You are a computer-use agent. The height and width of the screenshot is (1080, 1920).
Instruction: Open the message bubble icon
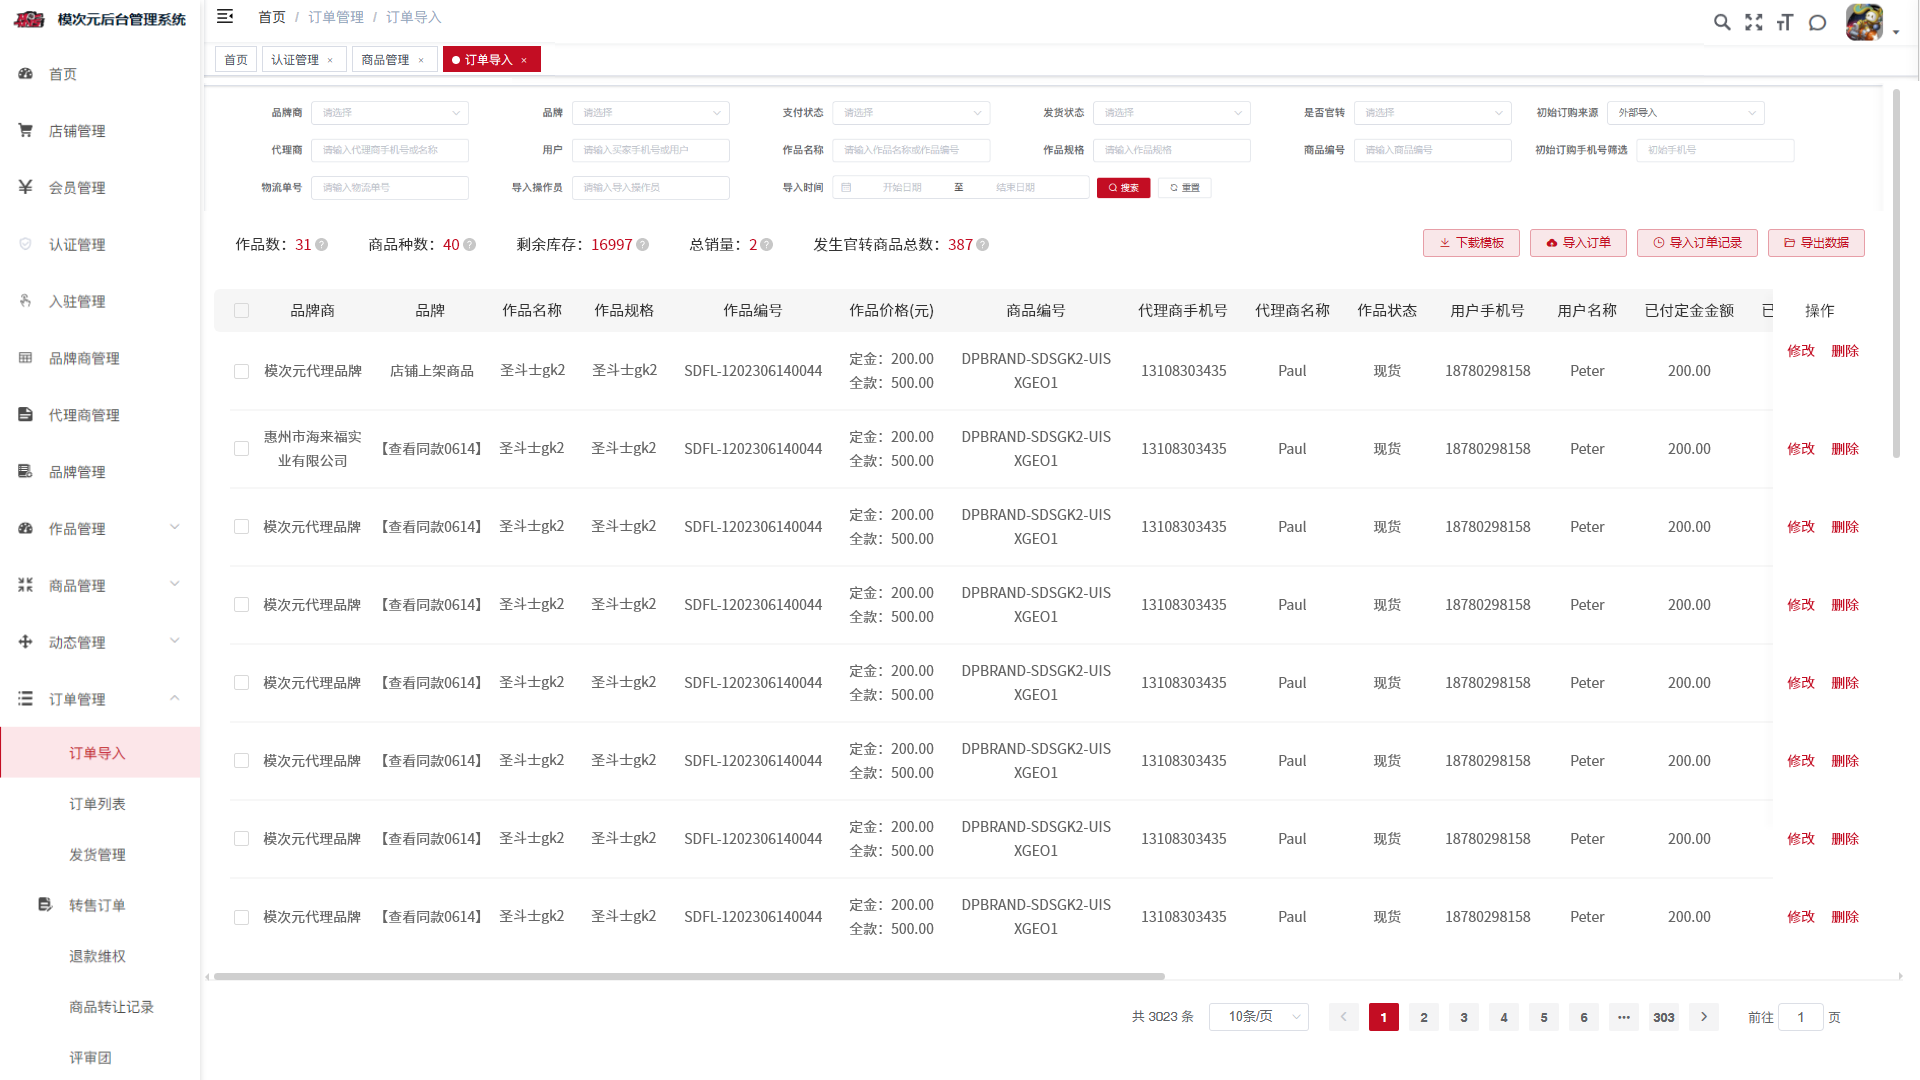(1818, 22)
